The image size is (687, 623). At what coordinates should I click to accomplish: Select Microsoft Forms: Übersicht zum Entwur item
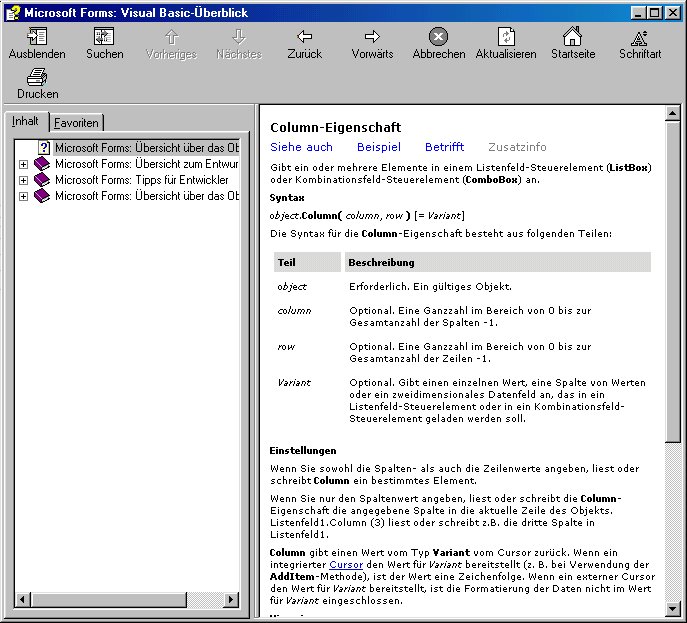147,164
